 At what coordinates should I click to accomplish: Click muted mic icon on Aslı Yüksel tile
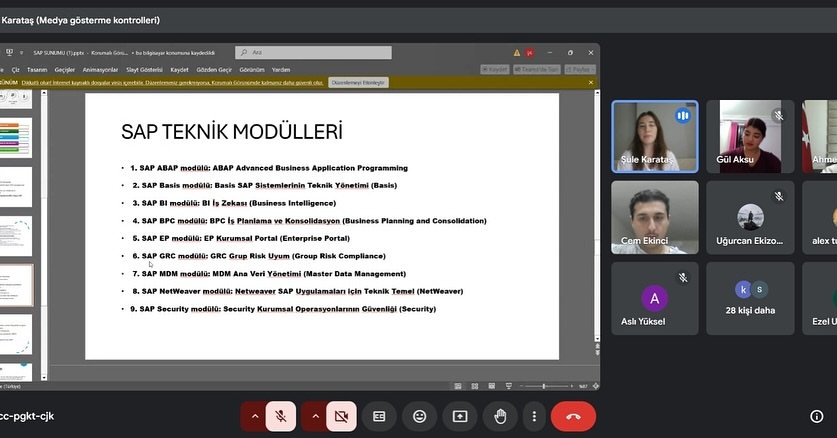point(683,277)
